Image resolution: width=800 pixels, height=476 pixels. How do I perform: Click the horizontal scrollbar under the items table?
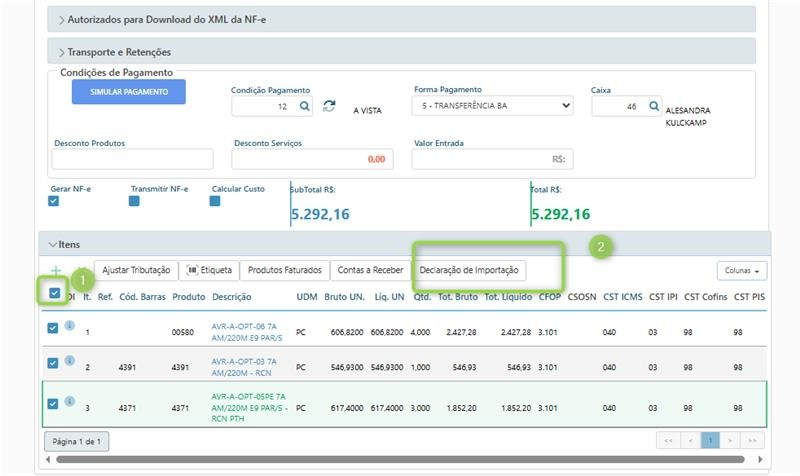[x=400, y=459]
